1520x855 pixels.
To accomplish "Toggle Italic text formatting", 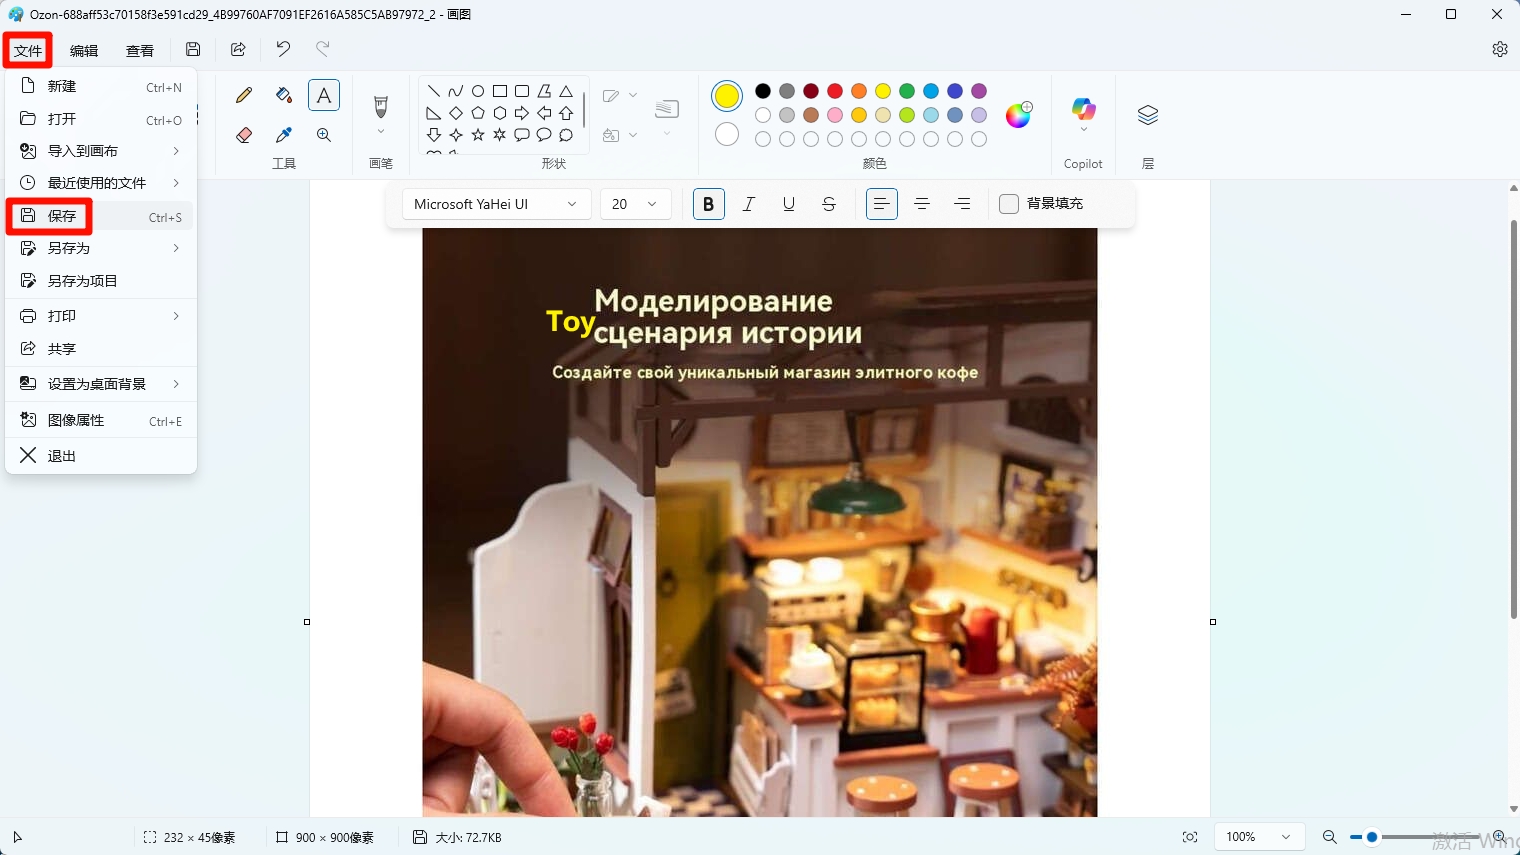I will (748, 204).
